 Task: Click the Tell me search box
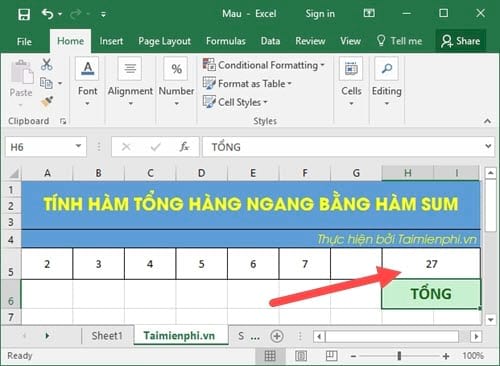point(399,41)
